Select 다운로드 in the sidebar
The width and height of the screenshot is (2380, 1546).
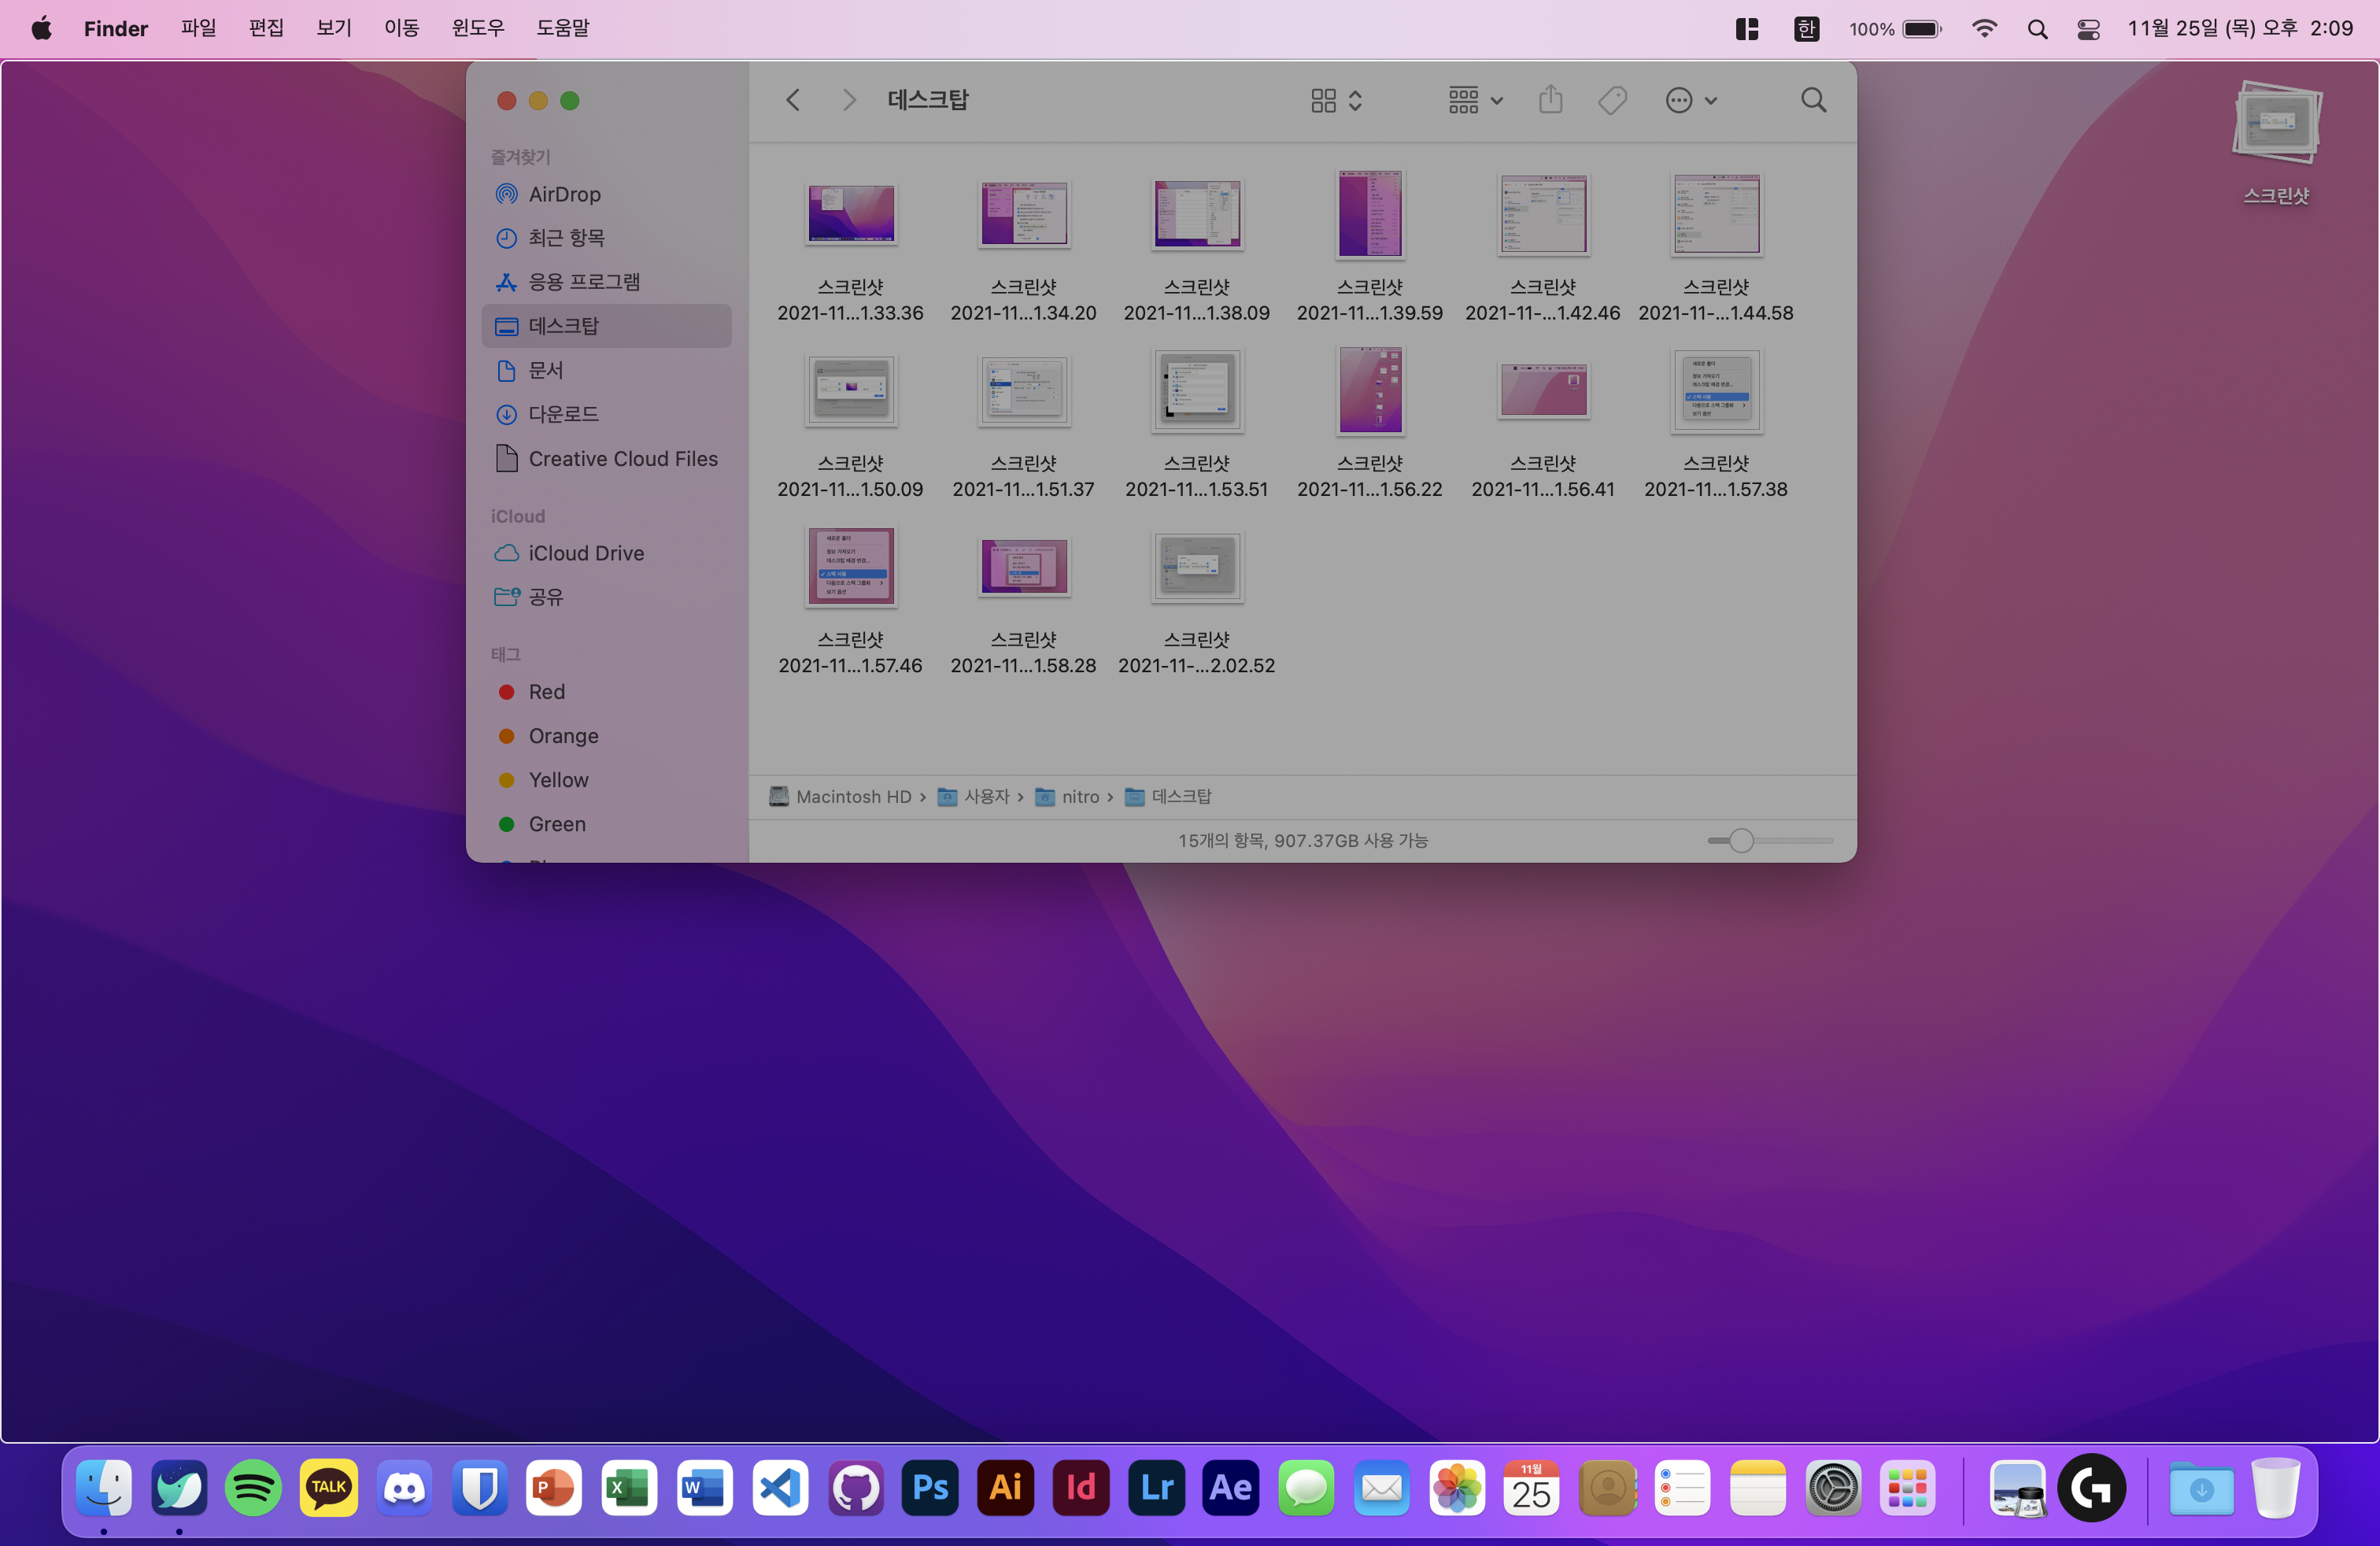click(562, 414)
